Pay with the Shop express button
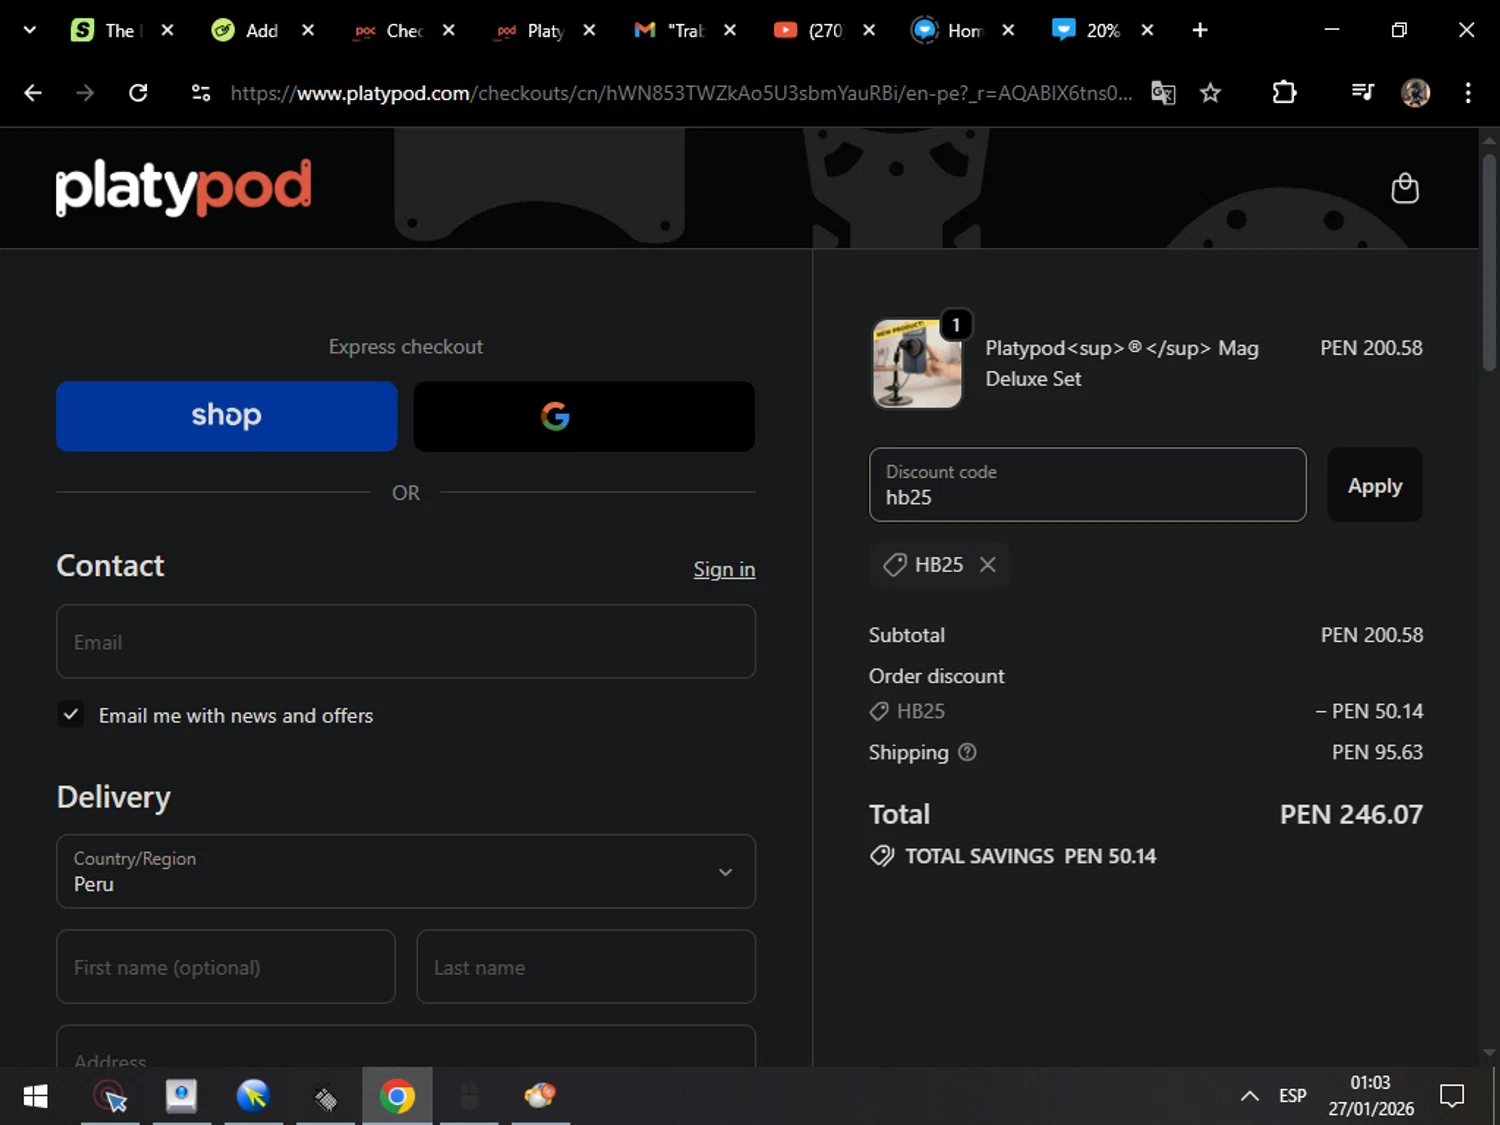This screenshot has width=1500, height=1125. 227,416
